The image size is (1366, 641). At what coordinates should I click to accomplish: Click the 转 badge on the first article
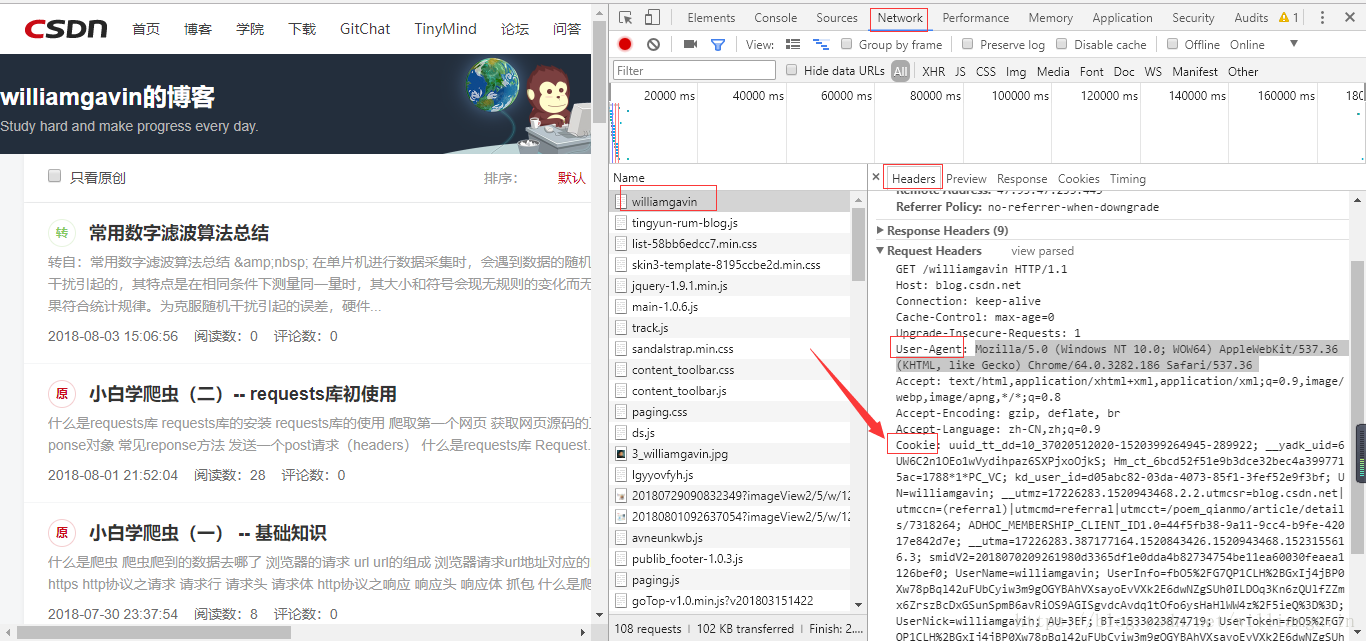tap(62, 233)
